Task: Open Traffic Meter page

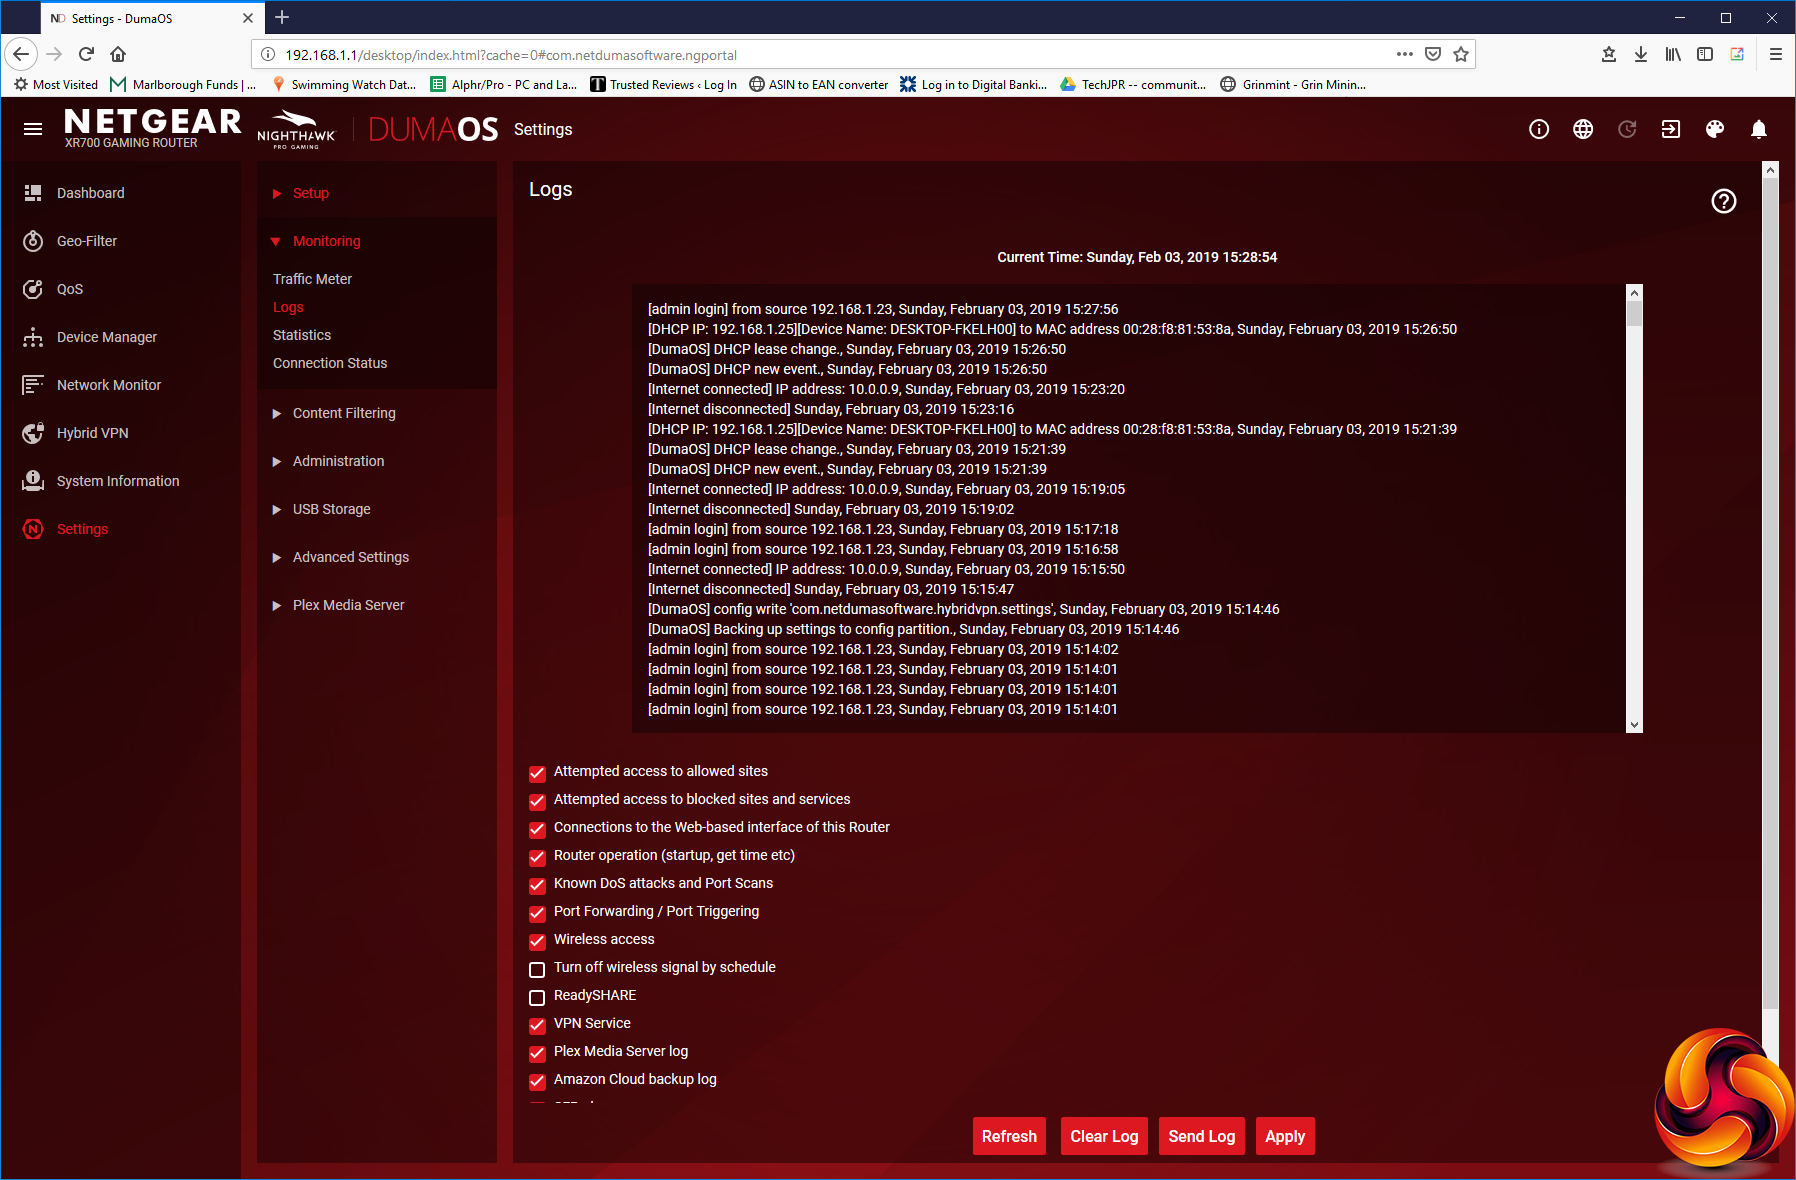Action: [x=312, y=279]
